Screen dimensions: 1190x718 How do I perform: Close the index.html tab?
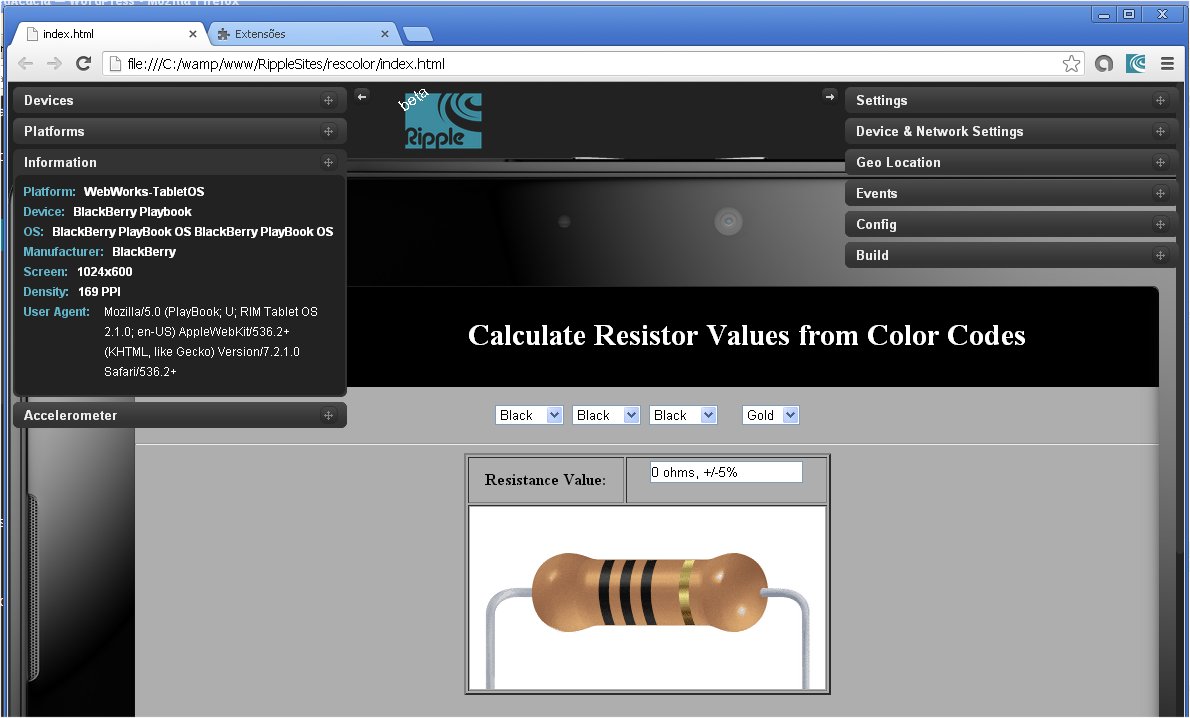[193, 34]
